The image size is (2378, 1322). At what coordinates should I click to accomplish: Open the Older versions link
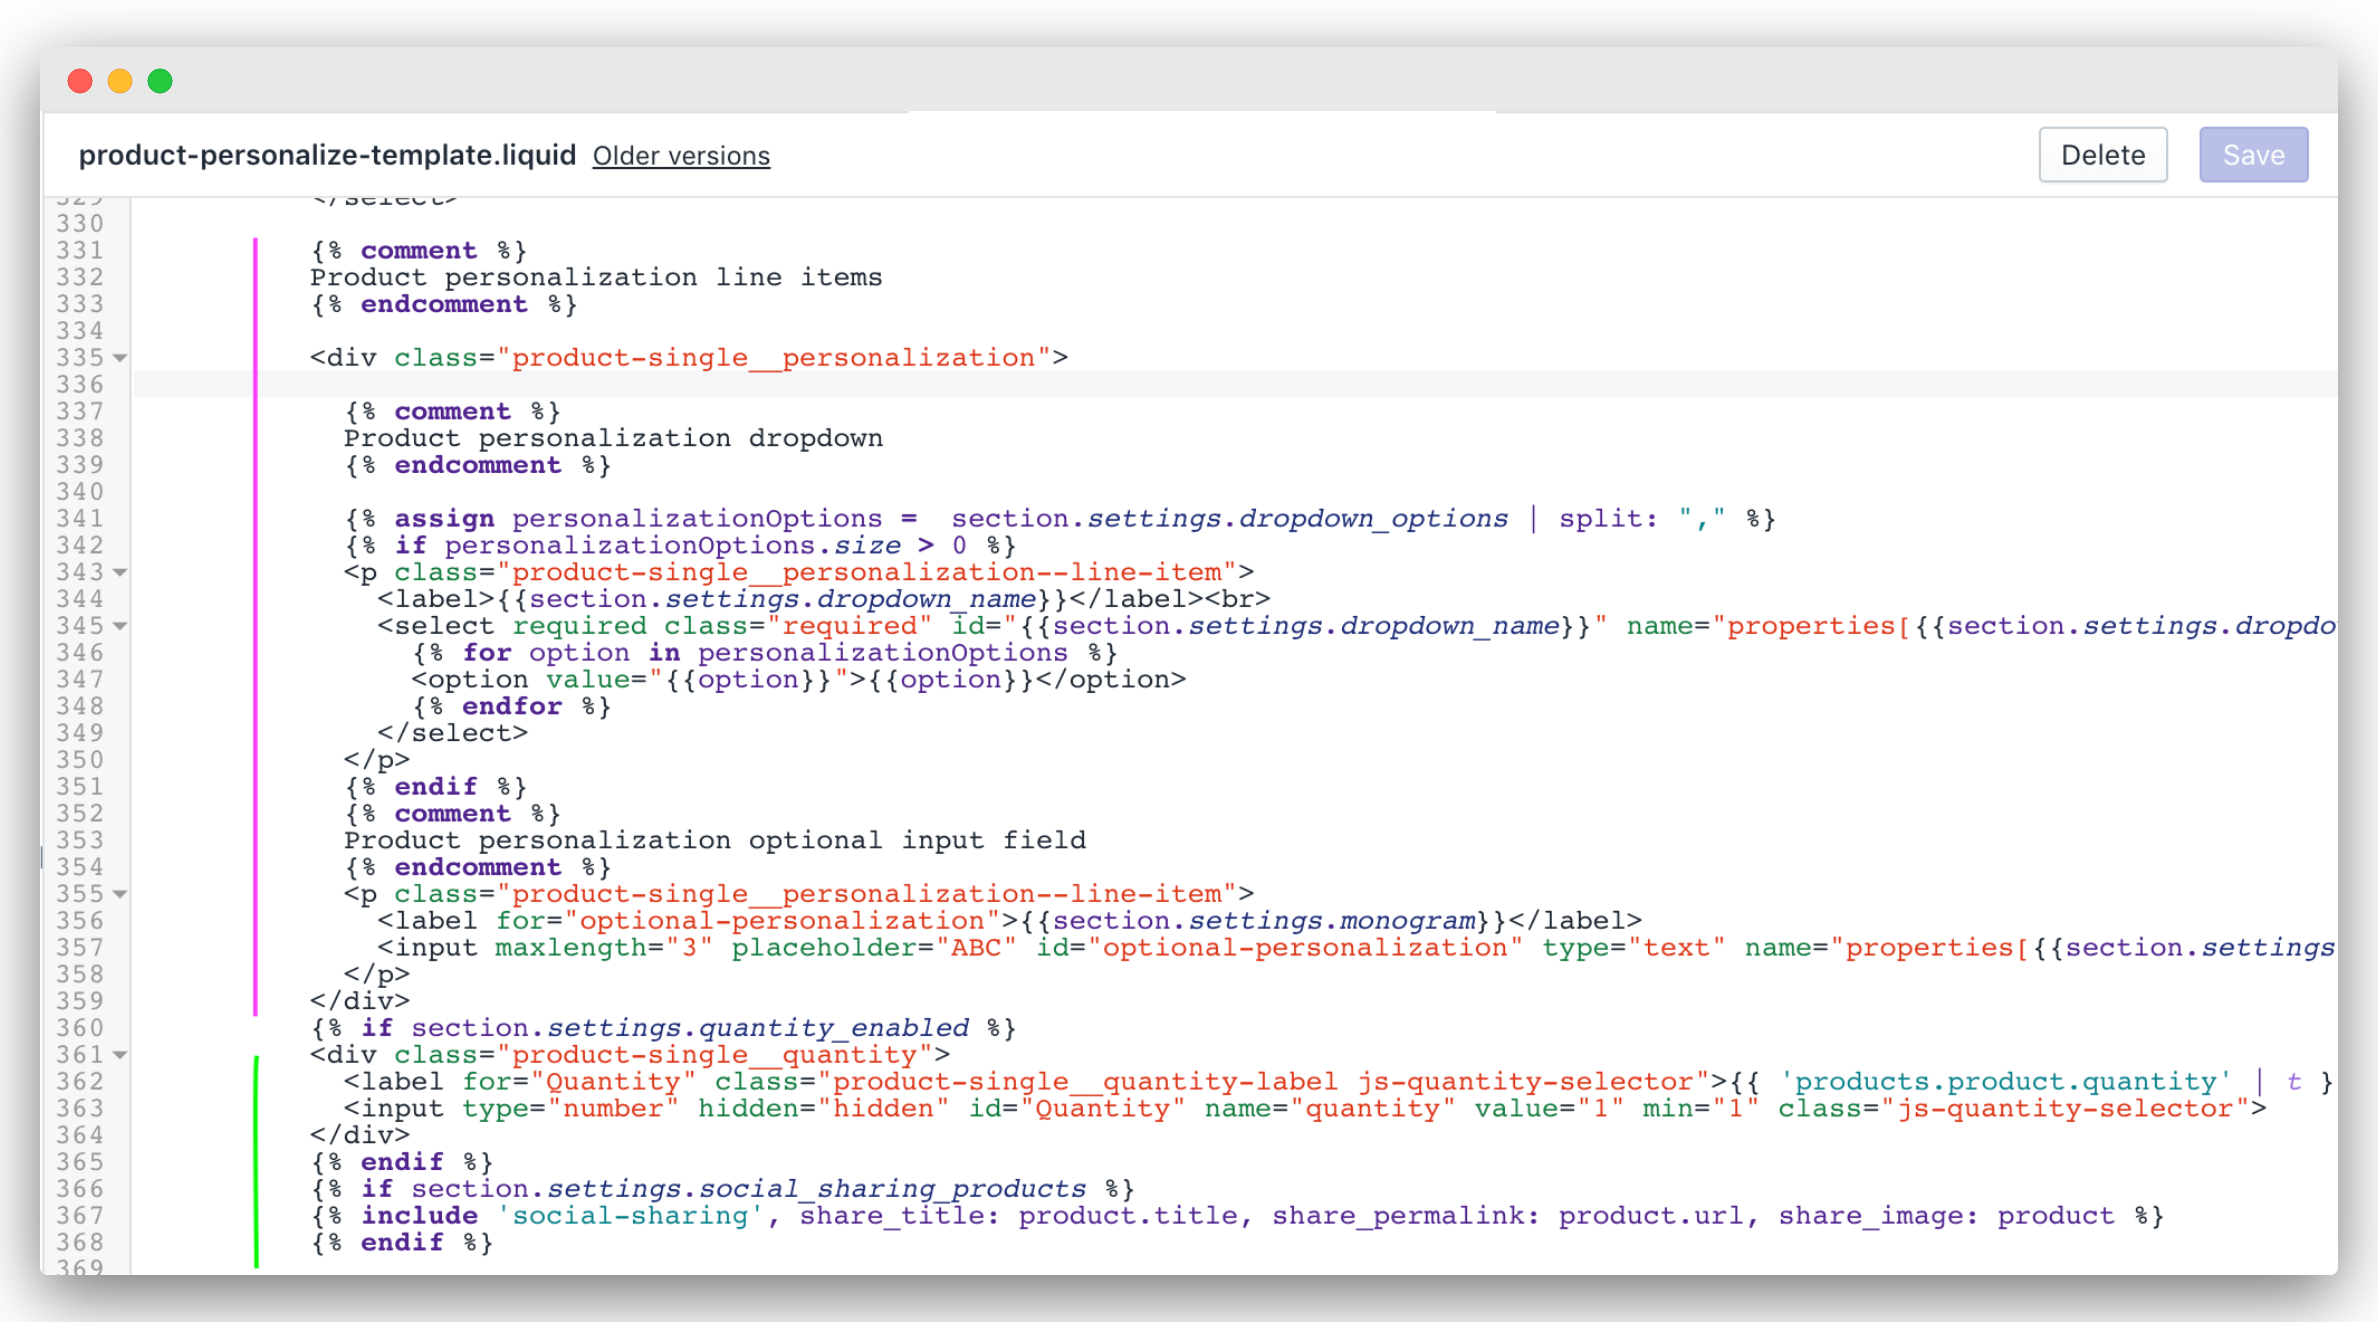681,156
